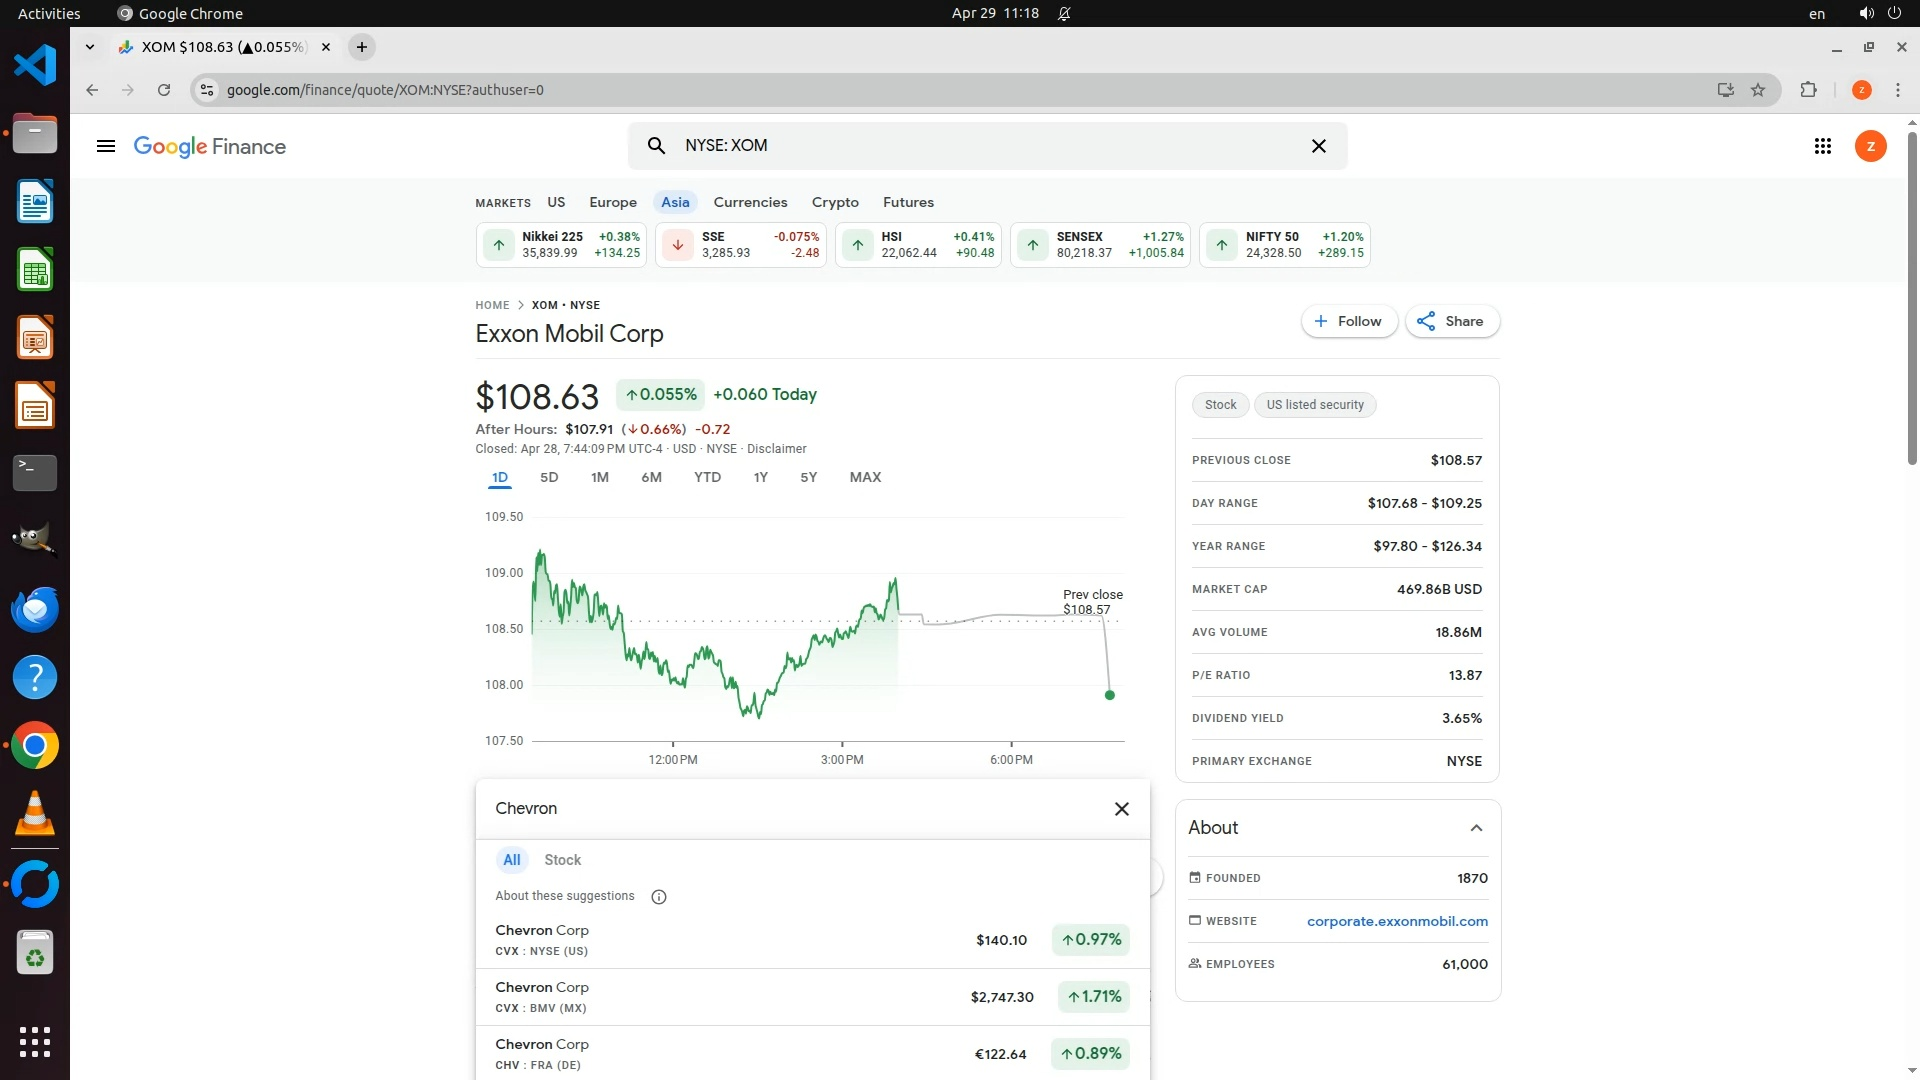Clear the NYSE: XOM search text
1920x1080 pixels.
coord(1318,146)
